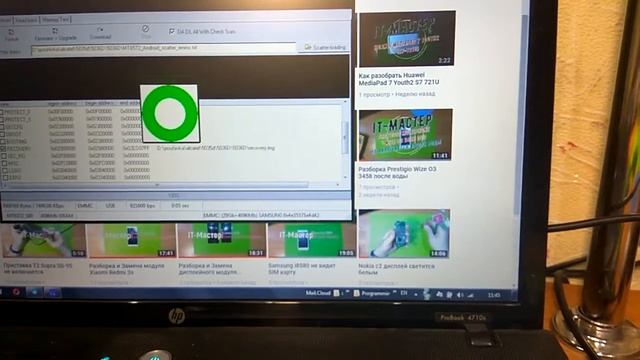The image size is (640, 360).
Task: Uncheck the RECOVERY partition checkbox
Action: 2,149
